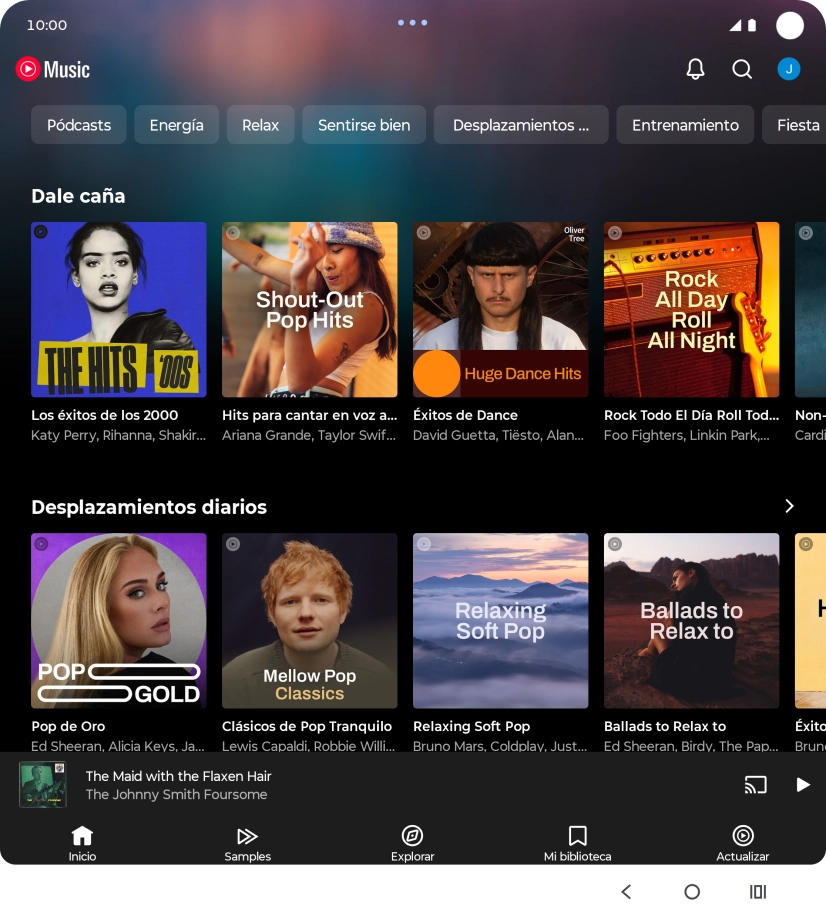
Task: Cast to a device icon
Action: point(756,785)
